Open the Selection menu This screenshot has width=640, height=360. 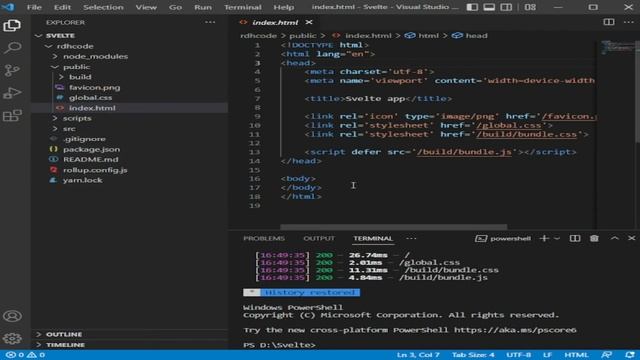pos(103,7)
